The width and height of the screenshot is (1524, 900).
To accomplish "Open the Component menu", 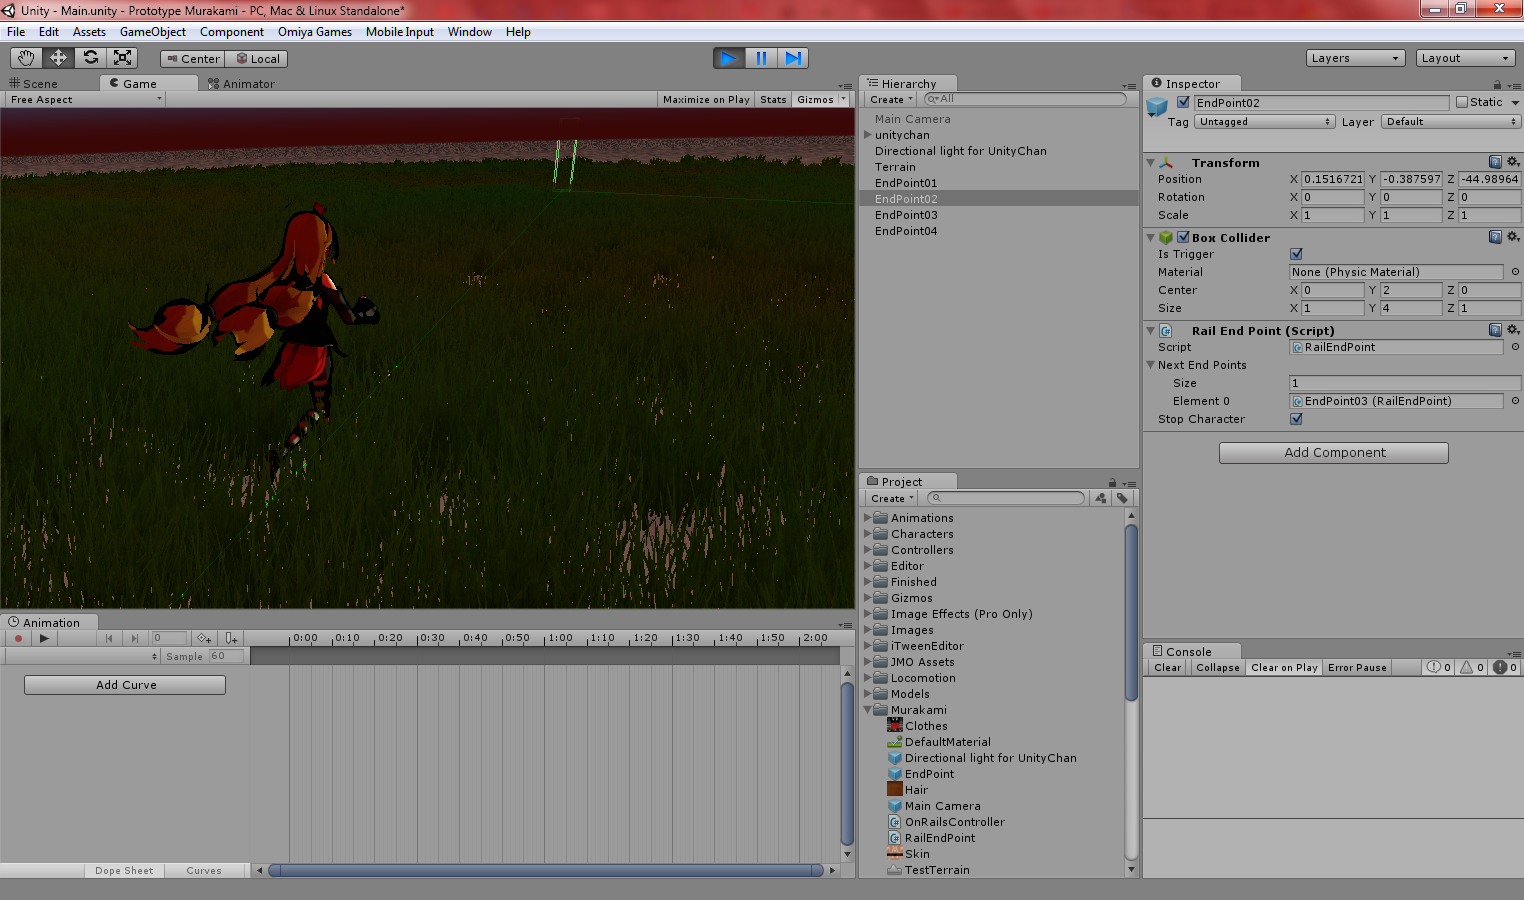I will (x=232, y=32).
